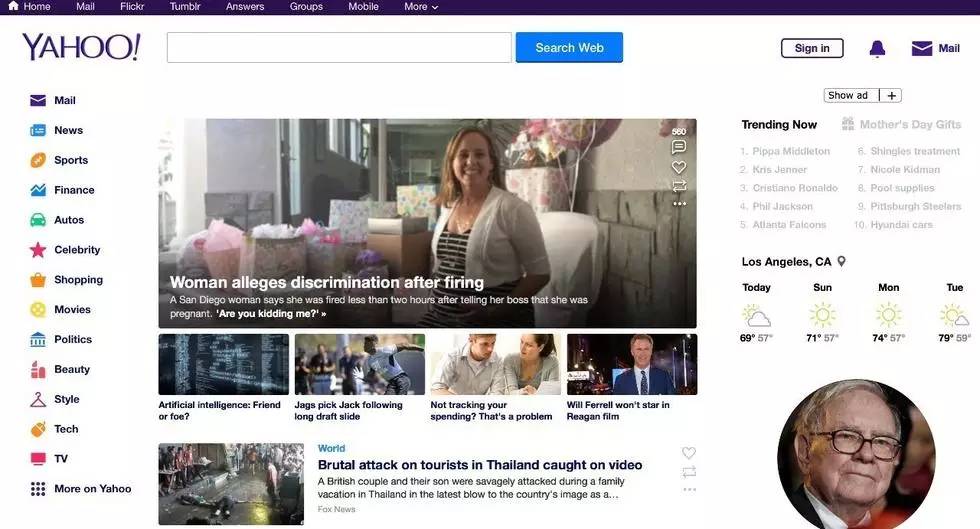Open Tumblr from top navigation

point(185,7)
